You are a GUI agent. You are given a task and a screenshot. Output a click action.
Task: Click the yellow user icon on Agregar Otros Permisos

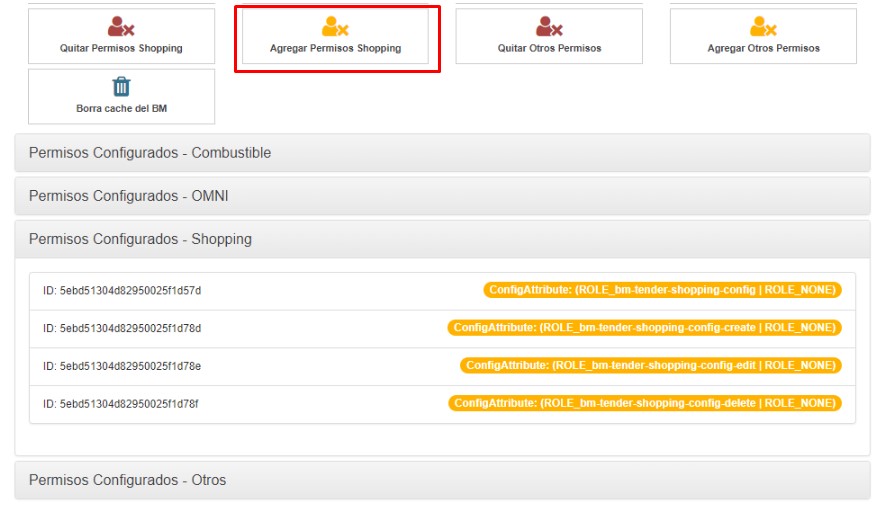(763, 27)
